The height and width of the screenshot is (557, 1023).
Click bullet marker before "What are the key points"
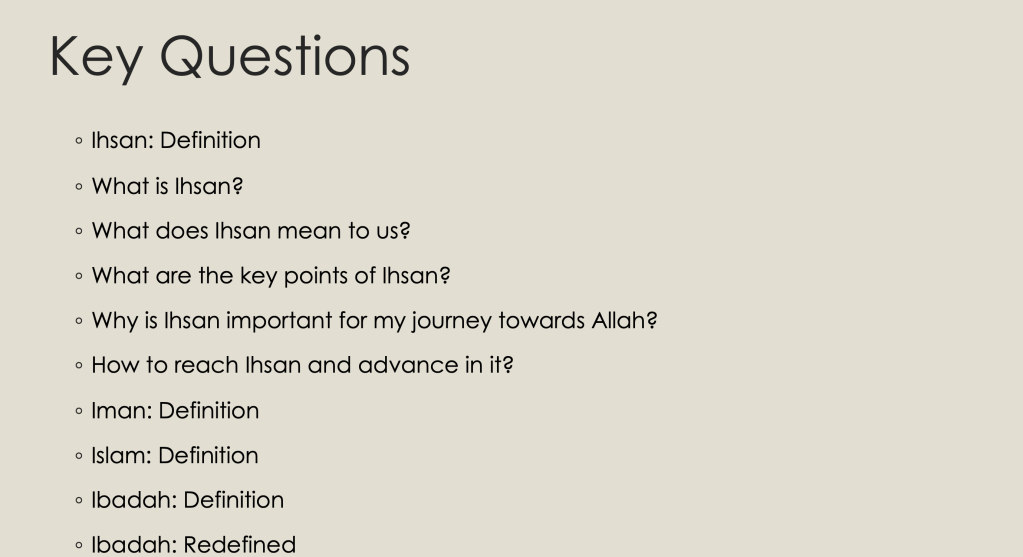click(x=79, y=277)
